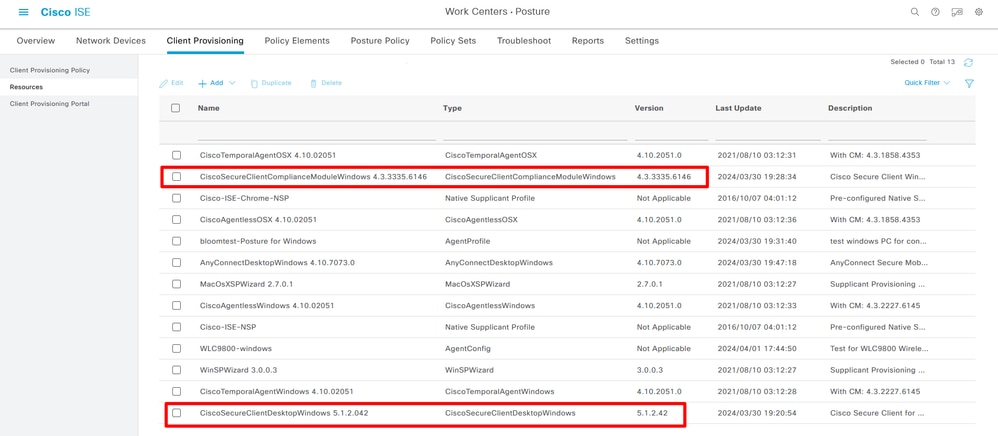Open the Quick Filter dropdown
The height and width of the screenshot is (436, 998).
[927, 83]
